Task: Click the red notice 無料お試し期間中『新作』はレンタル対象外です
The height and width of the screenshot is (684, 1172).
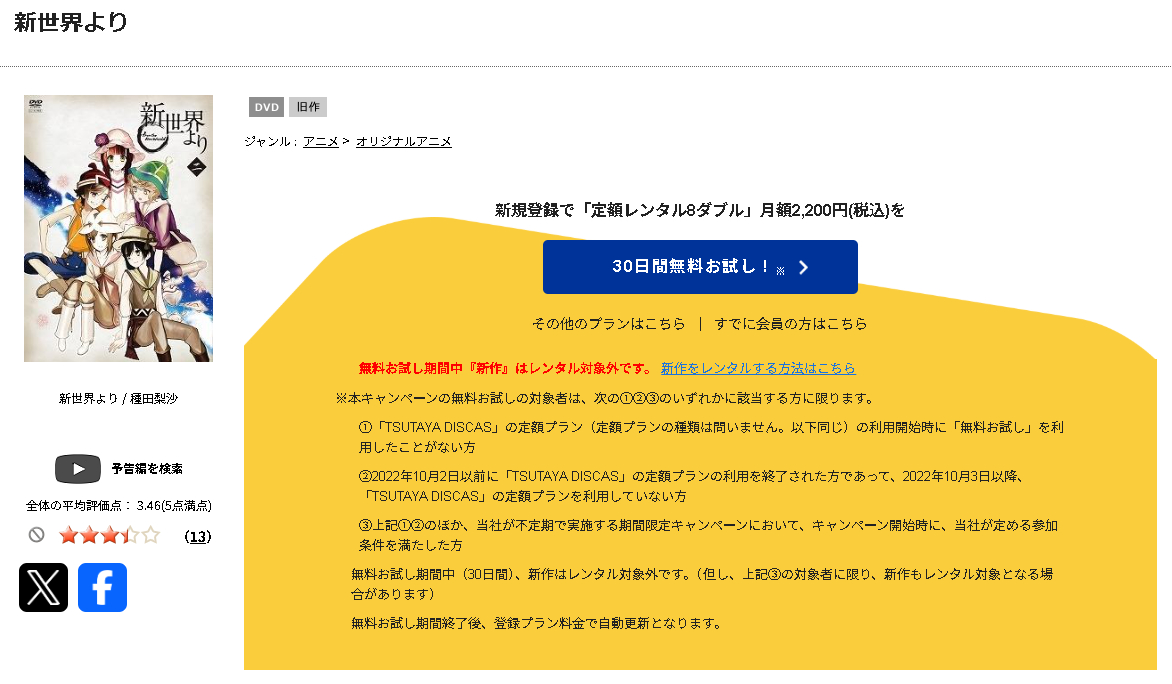Action: tap(506, 368)
